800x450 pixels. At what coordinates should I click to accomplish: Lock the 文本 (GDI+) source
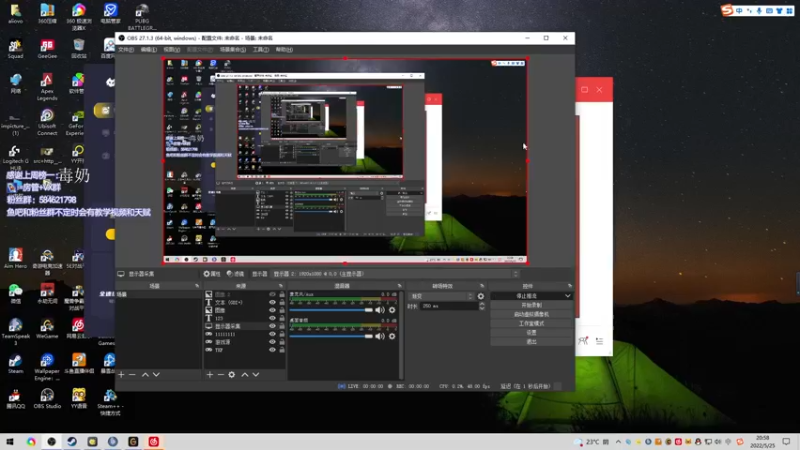[x=282, y=302]
